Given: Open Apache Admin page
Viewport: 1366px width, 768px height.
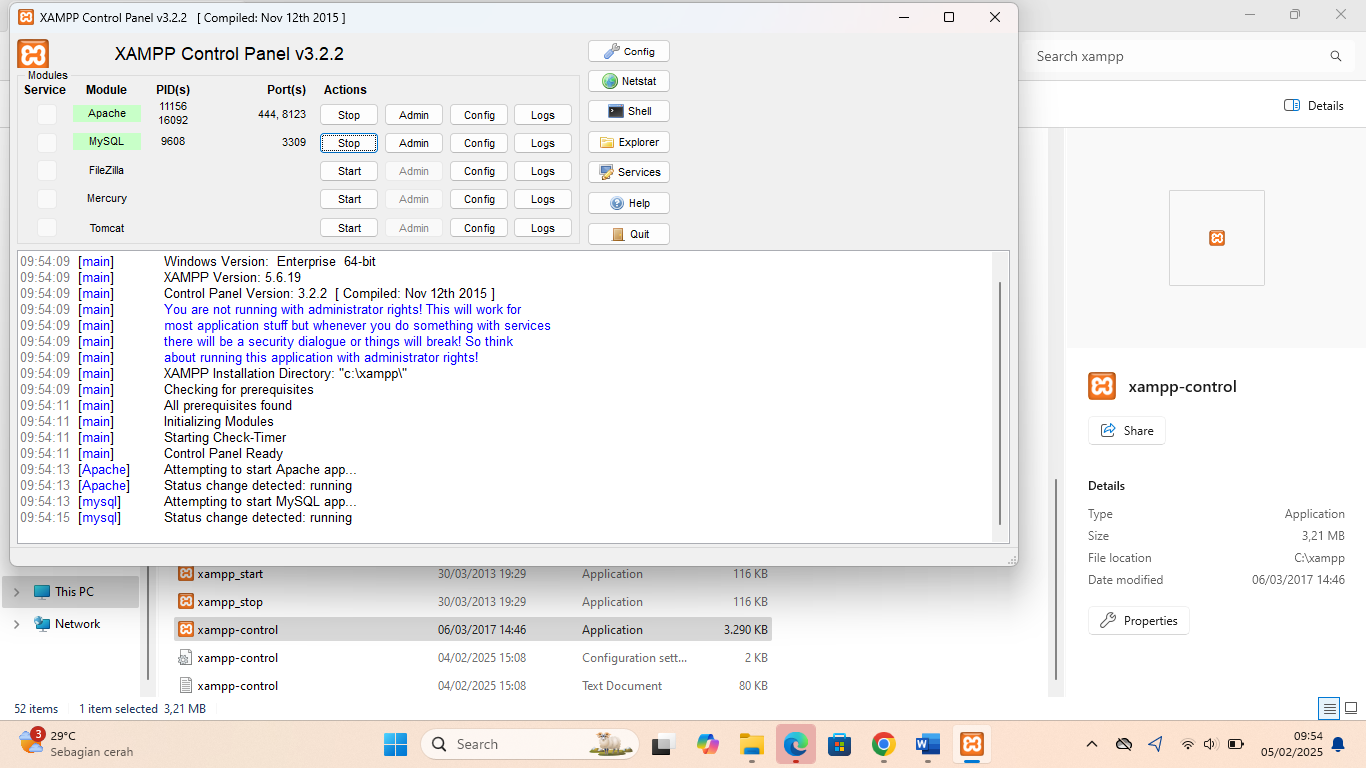Looking at the screenshot, I should click(414, 115).
